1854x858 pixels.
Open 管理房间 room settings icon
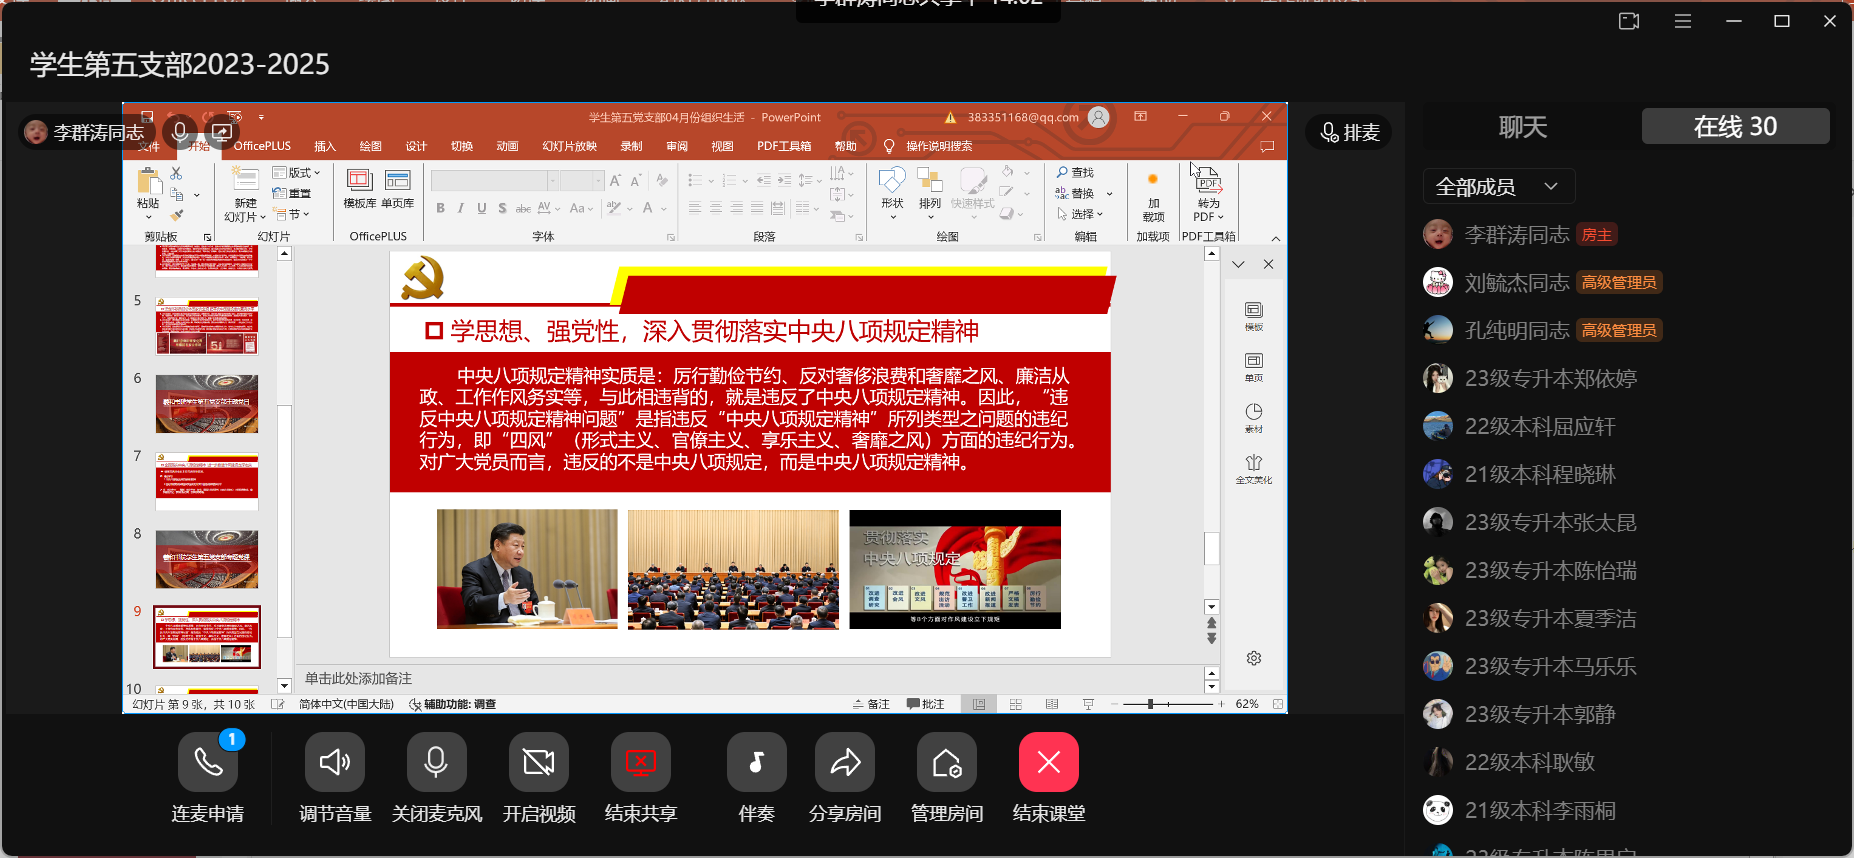pos(946,763)
